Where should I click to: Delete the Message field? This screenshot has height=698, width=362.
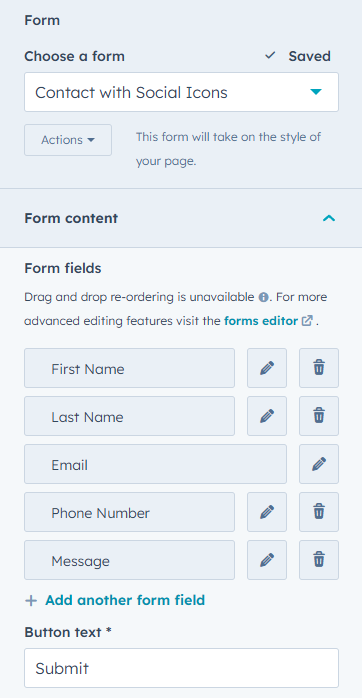pos(319,560)
